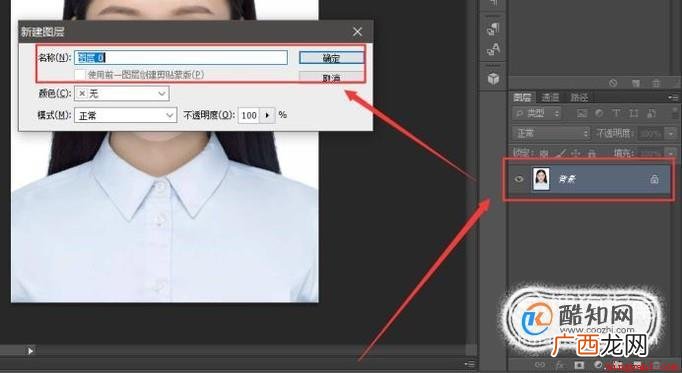Toggle visibility eye of 背景 layer

click(518, 179)
